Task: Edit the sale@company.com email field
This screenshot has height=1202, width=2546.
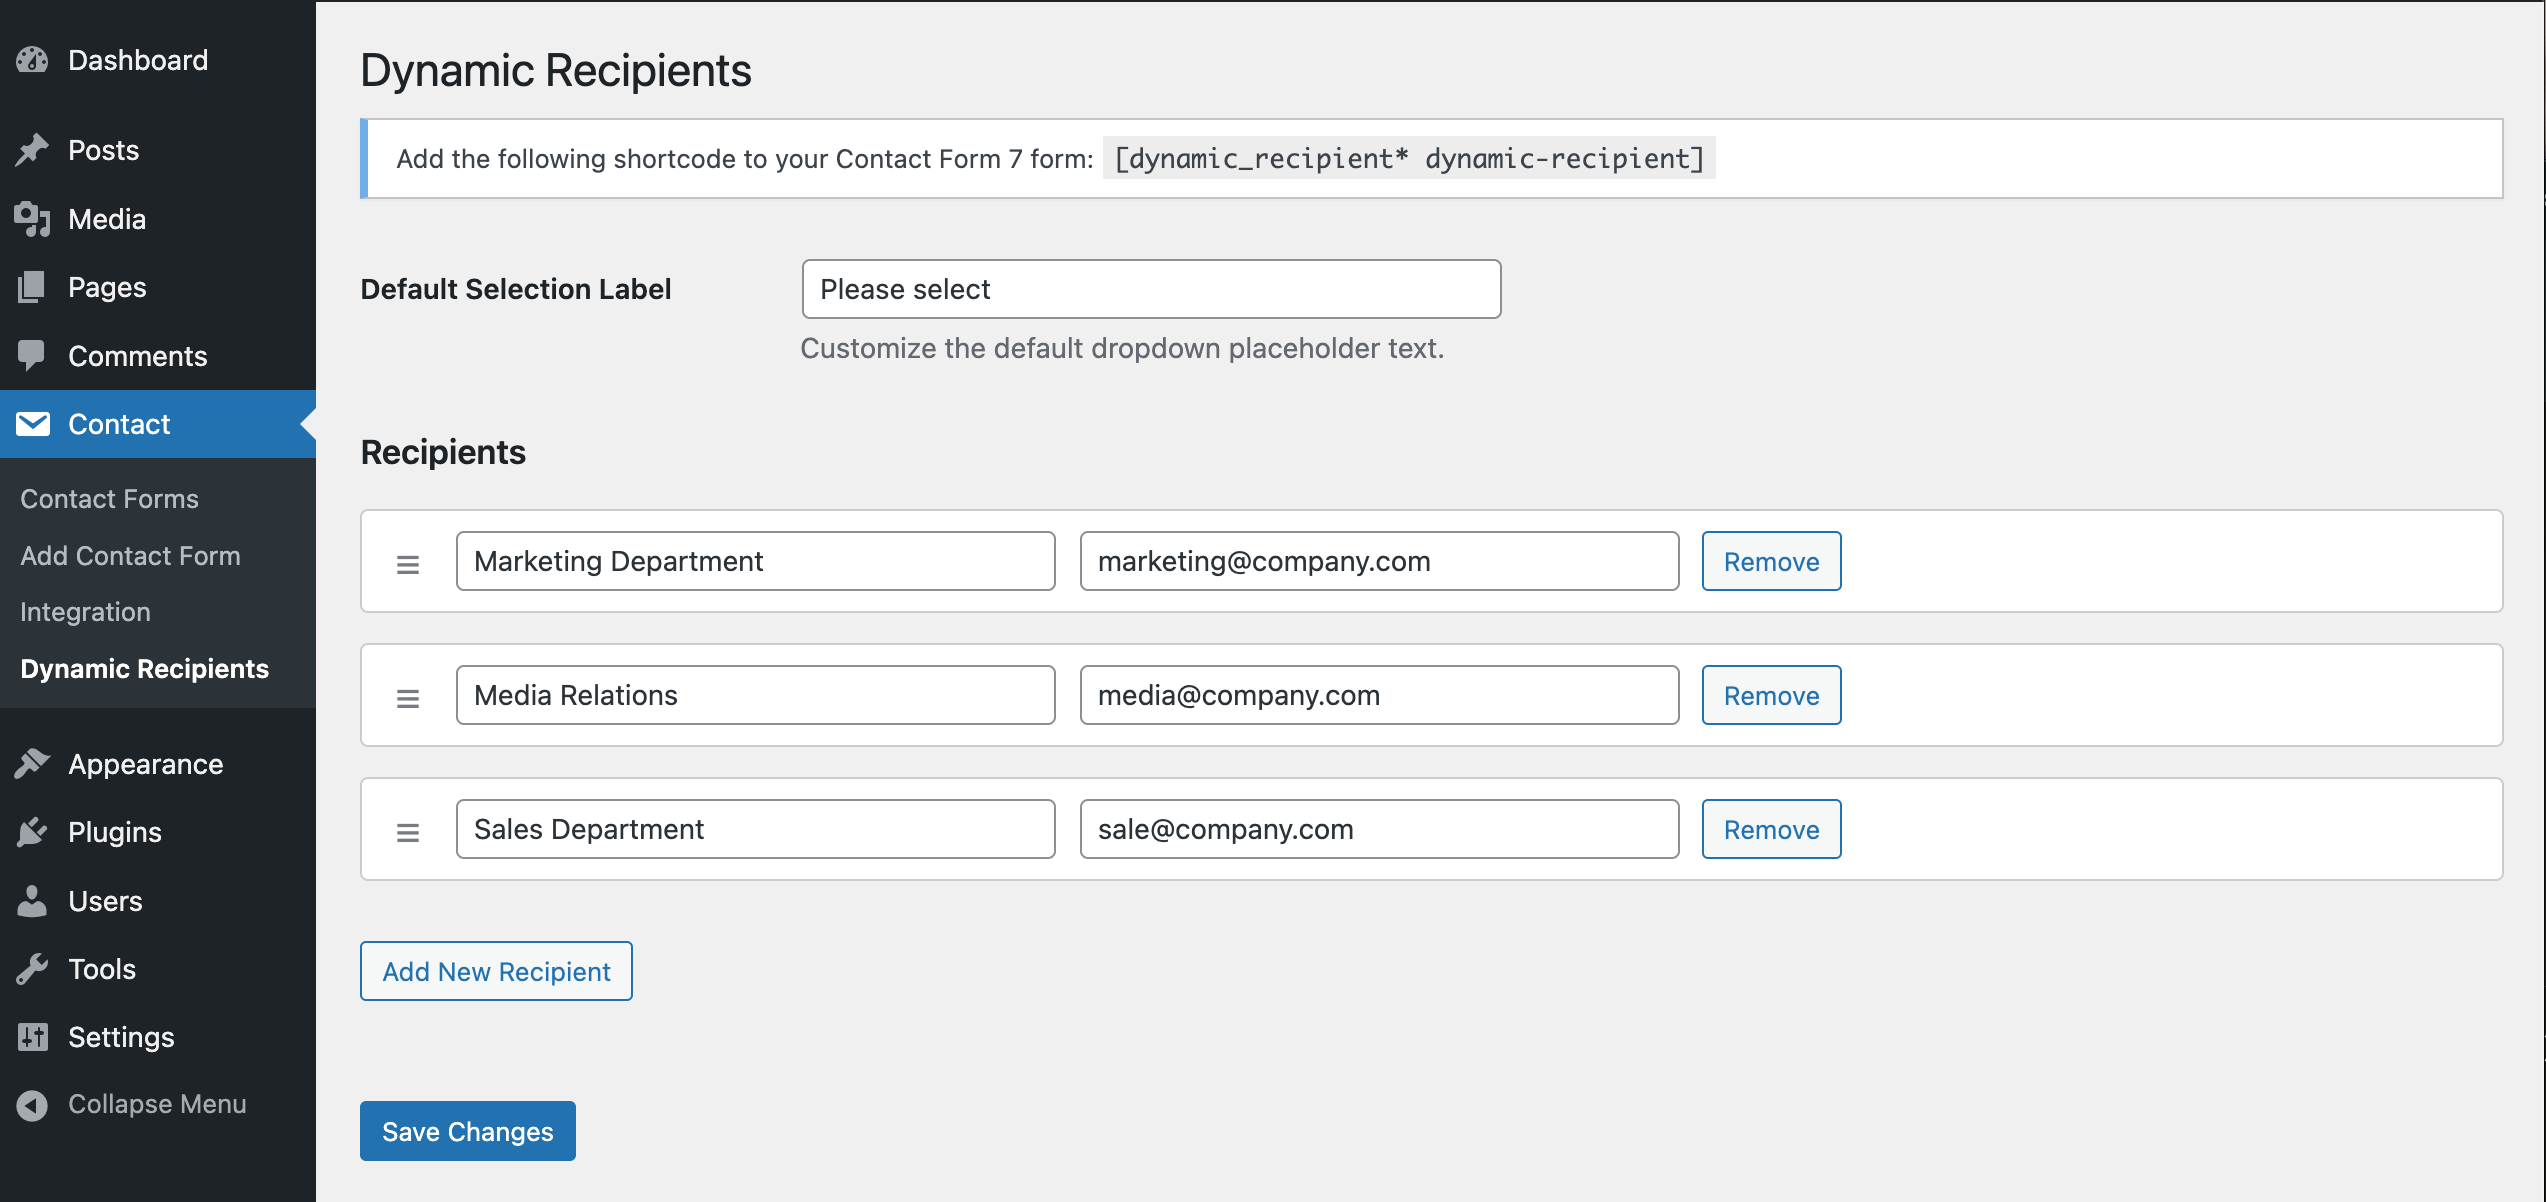Action: (1379, 829)
